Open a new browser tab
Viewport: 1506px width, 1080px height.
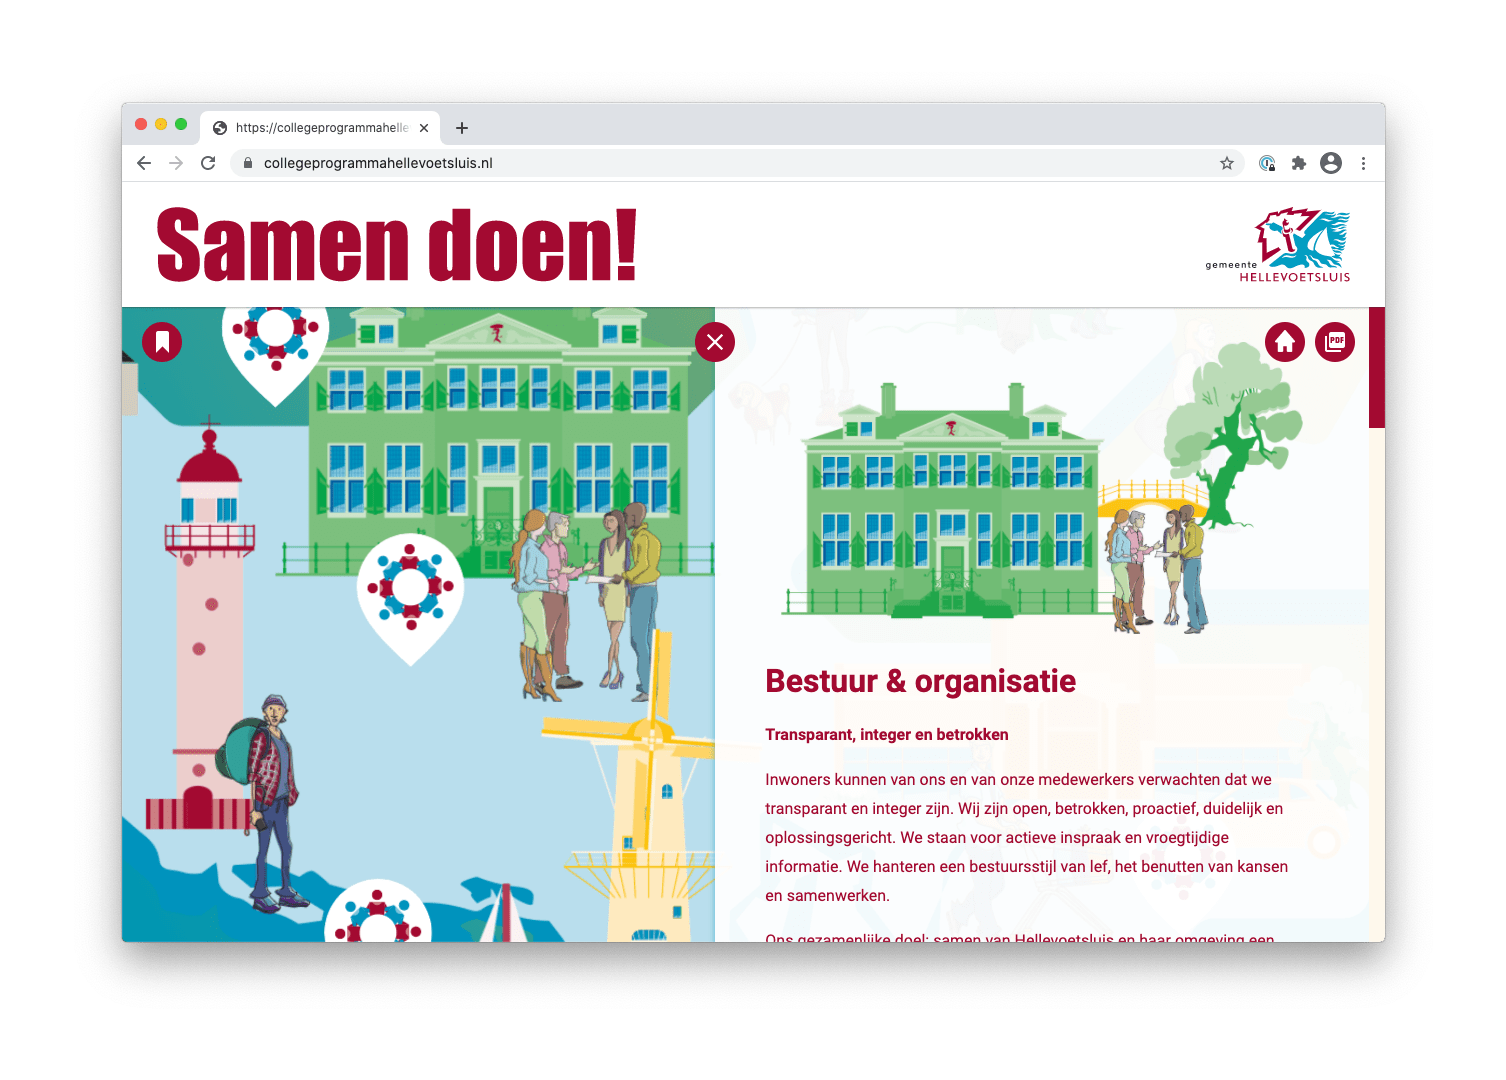(462, 128)
